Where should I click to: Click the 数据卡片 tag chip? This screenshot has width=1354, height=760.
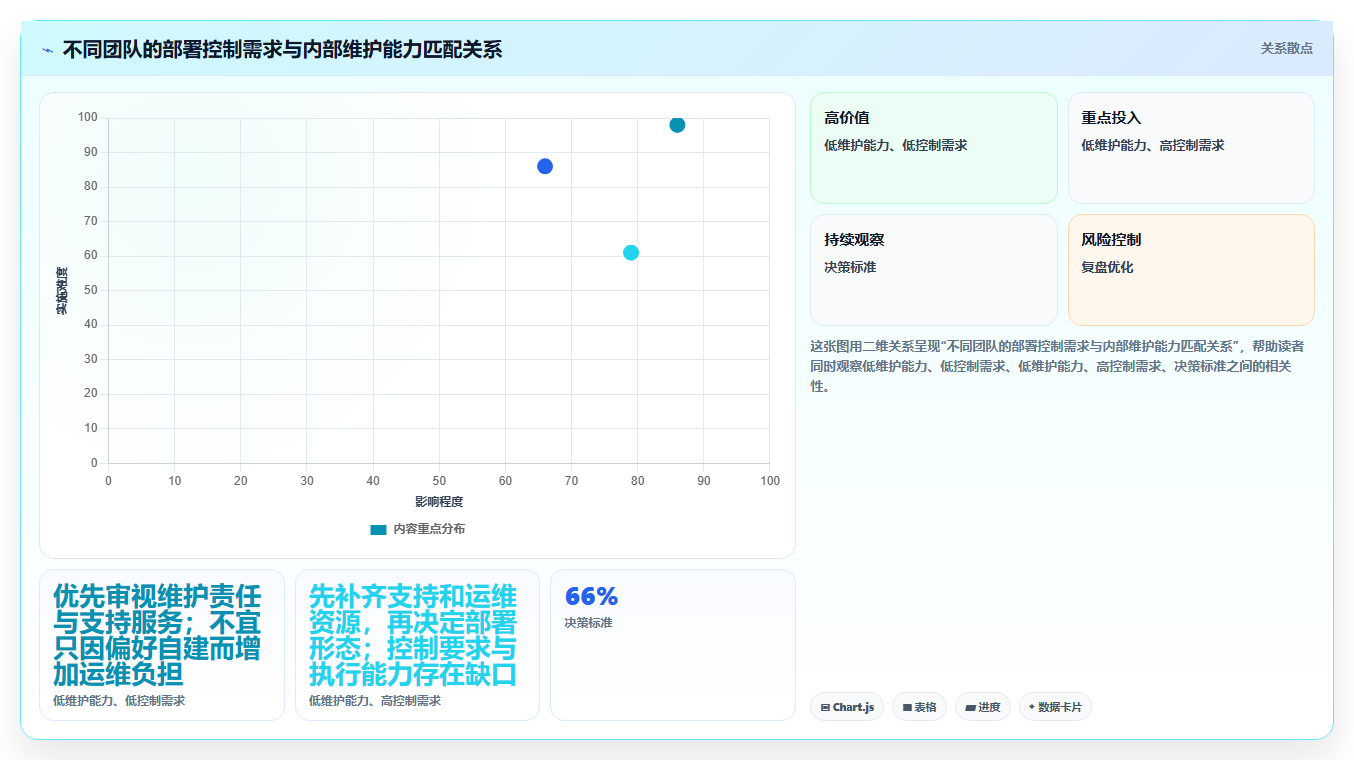coord(1055,707)
